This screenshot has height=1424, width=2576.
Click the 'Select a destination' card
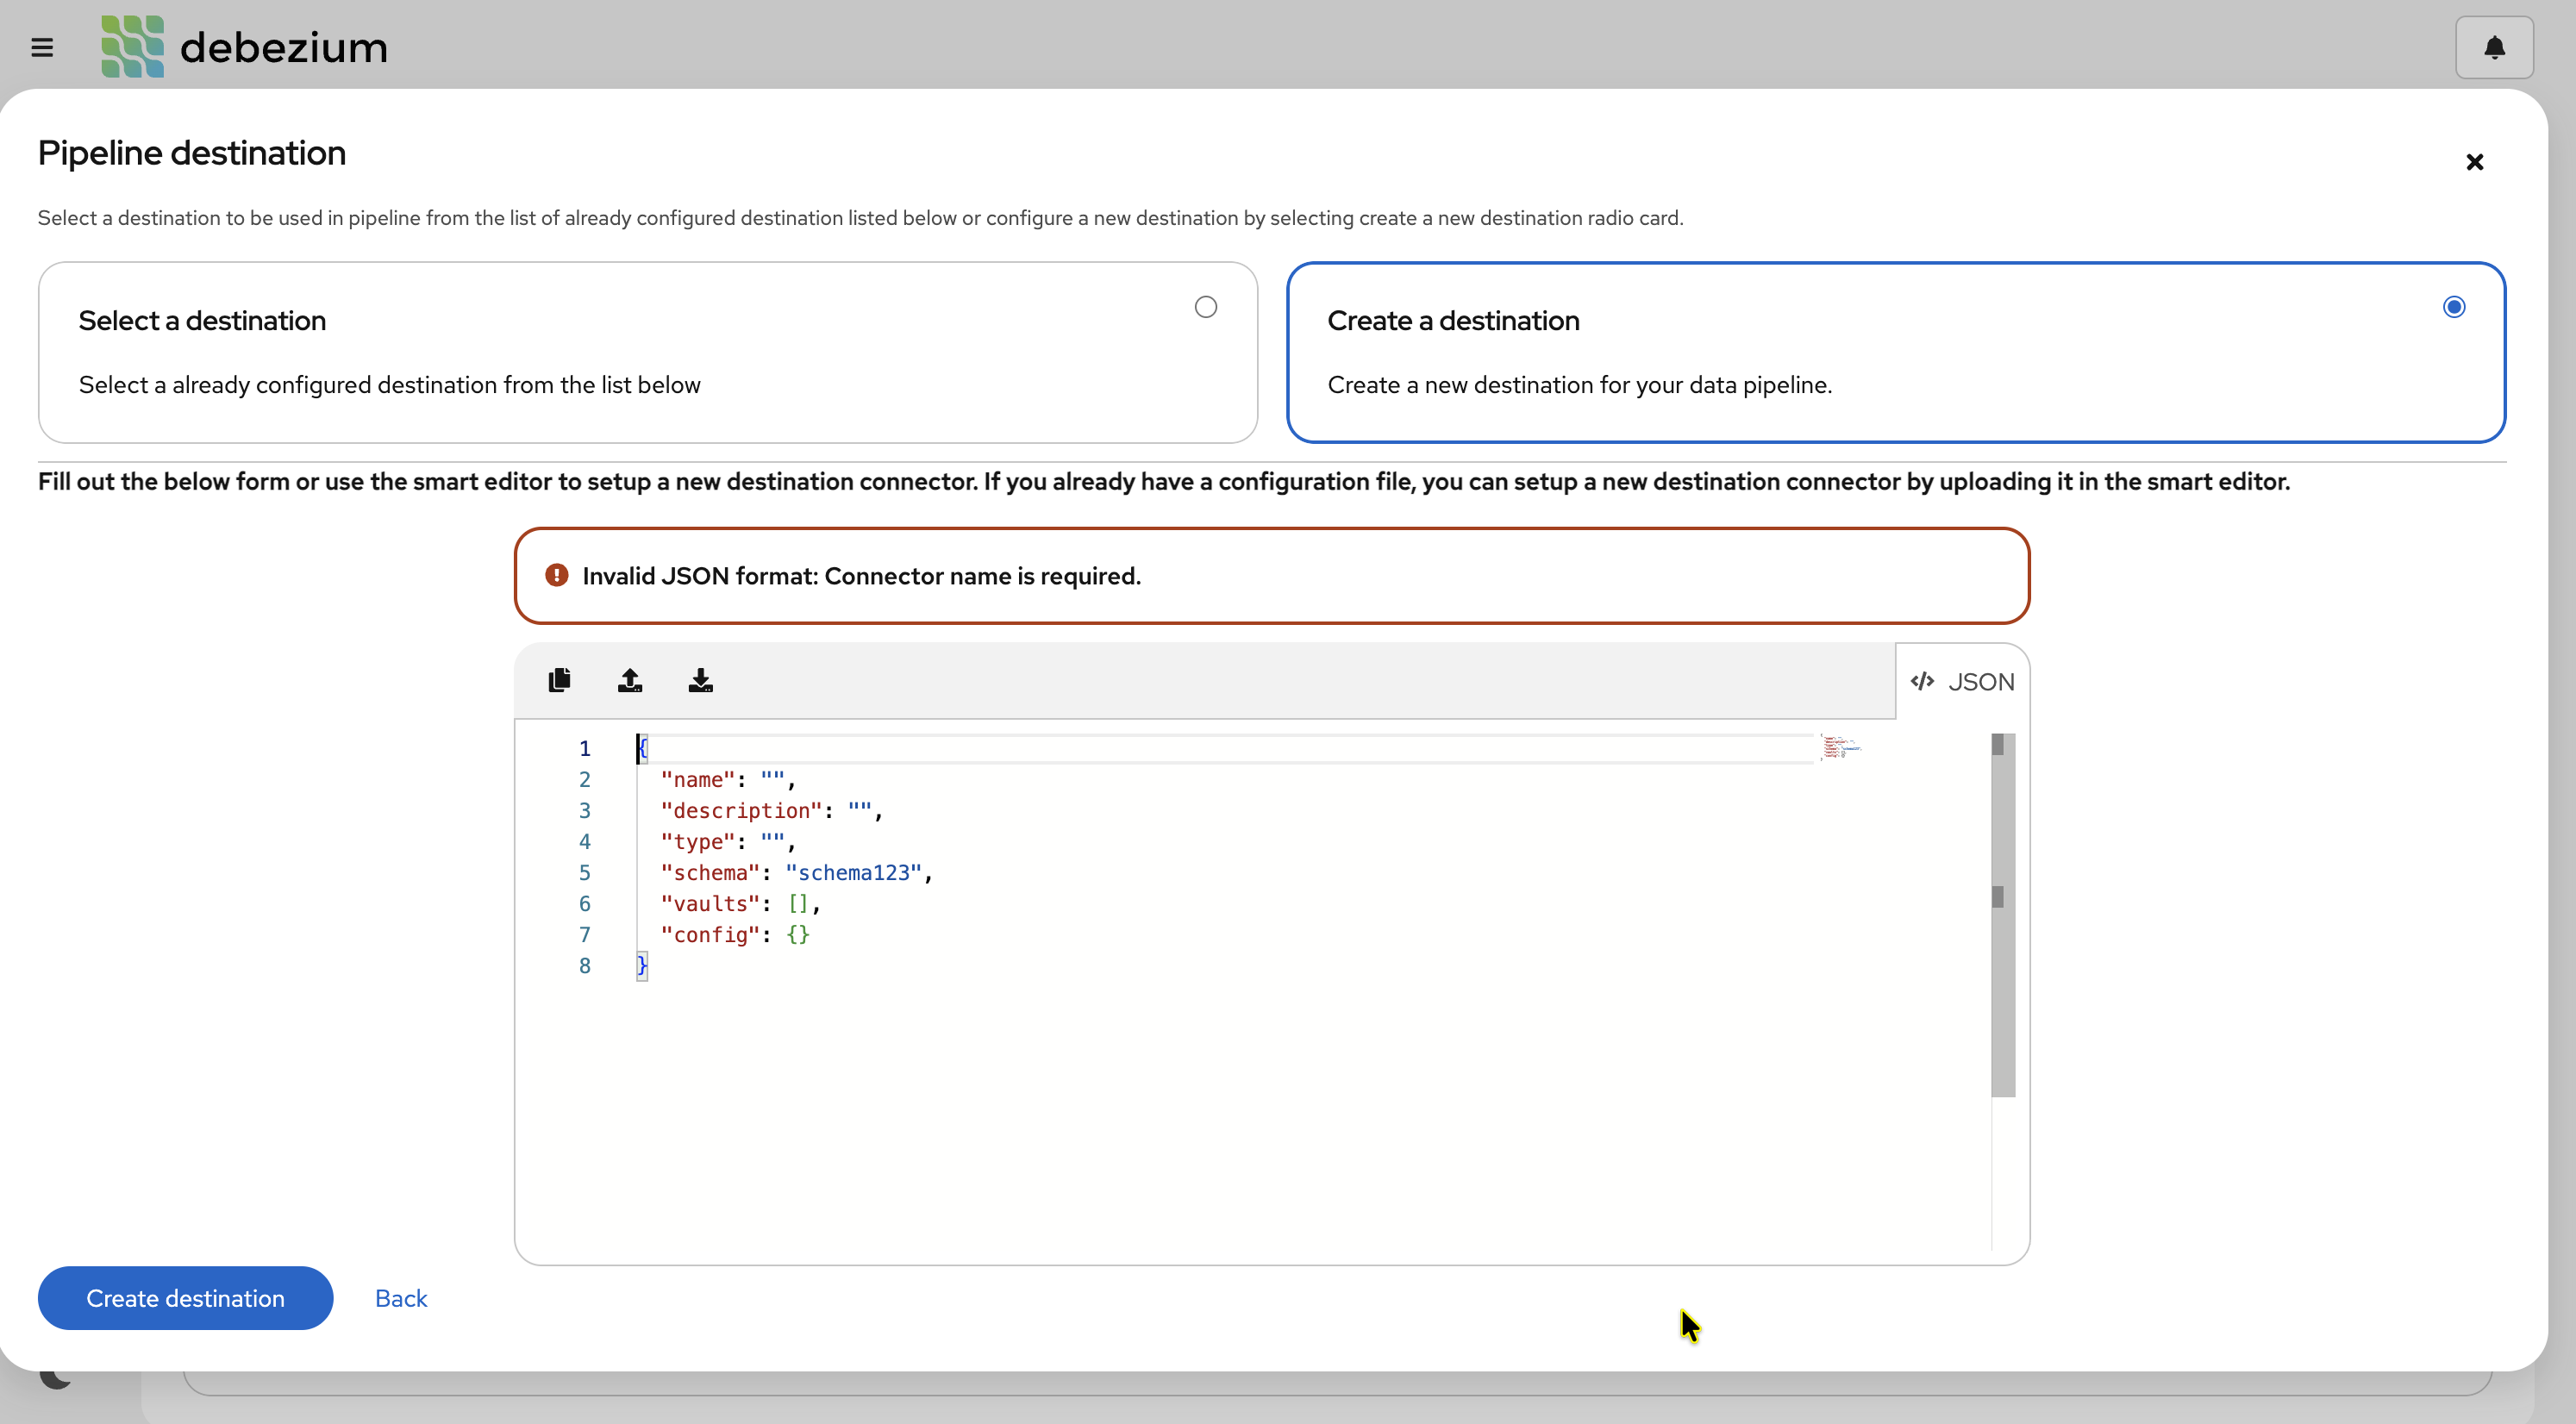pos(647,352)
